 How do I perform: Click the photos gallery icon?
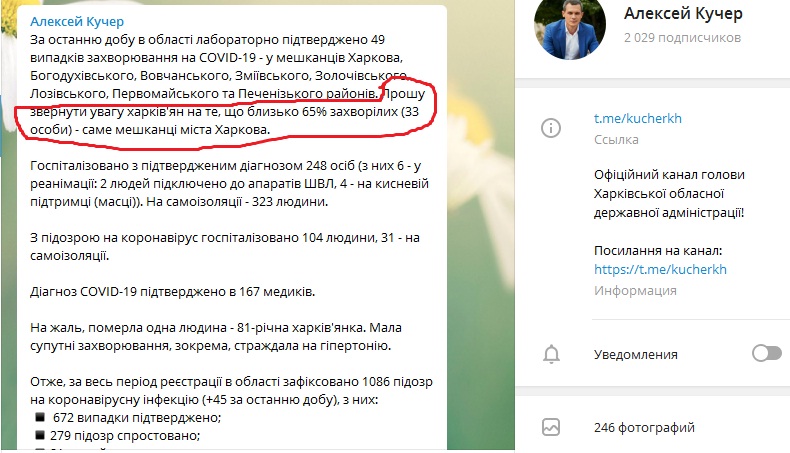[551, 427]
